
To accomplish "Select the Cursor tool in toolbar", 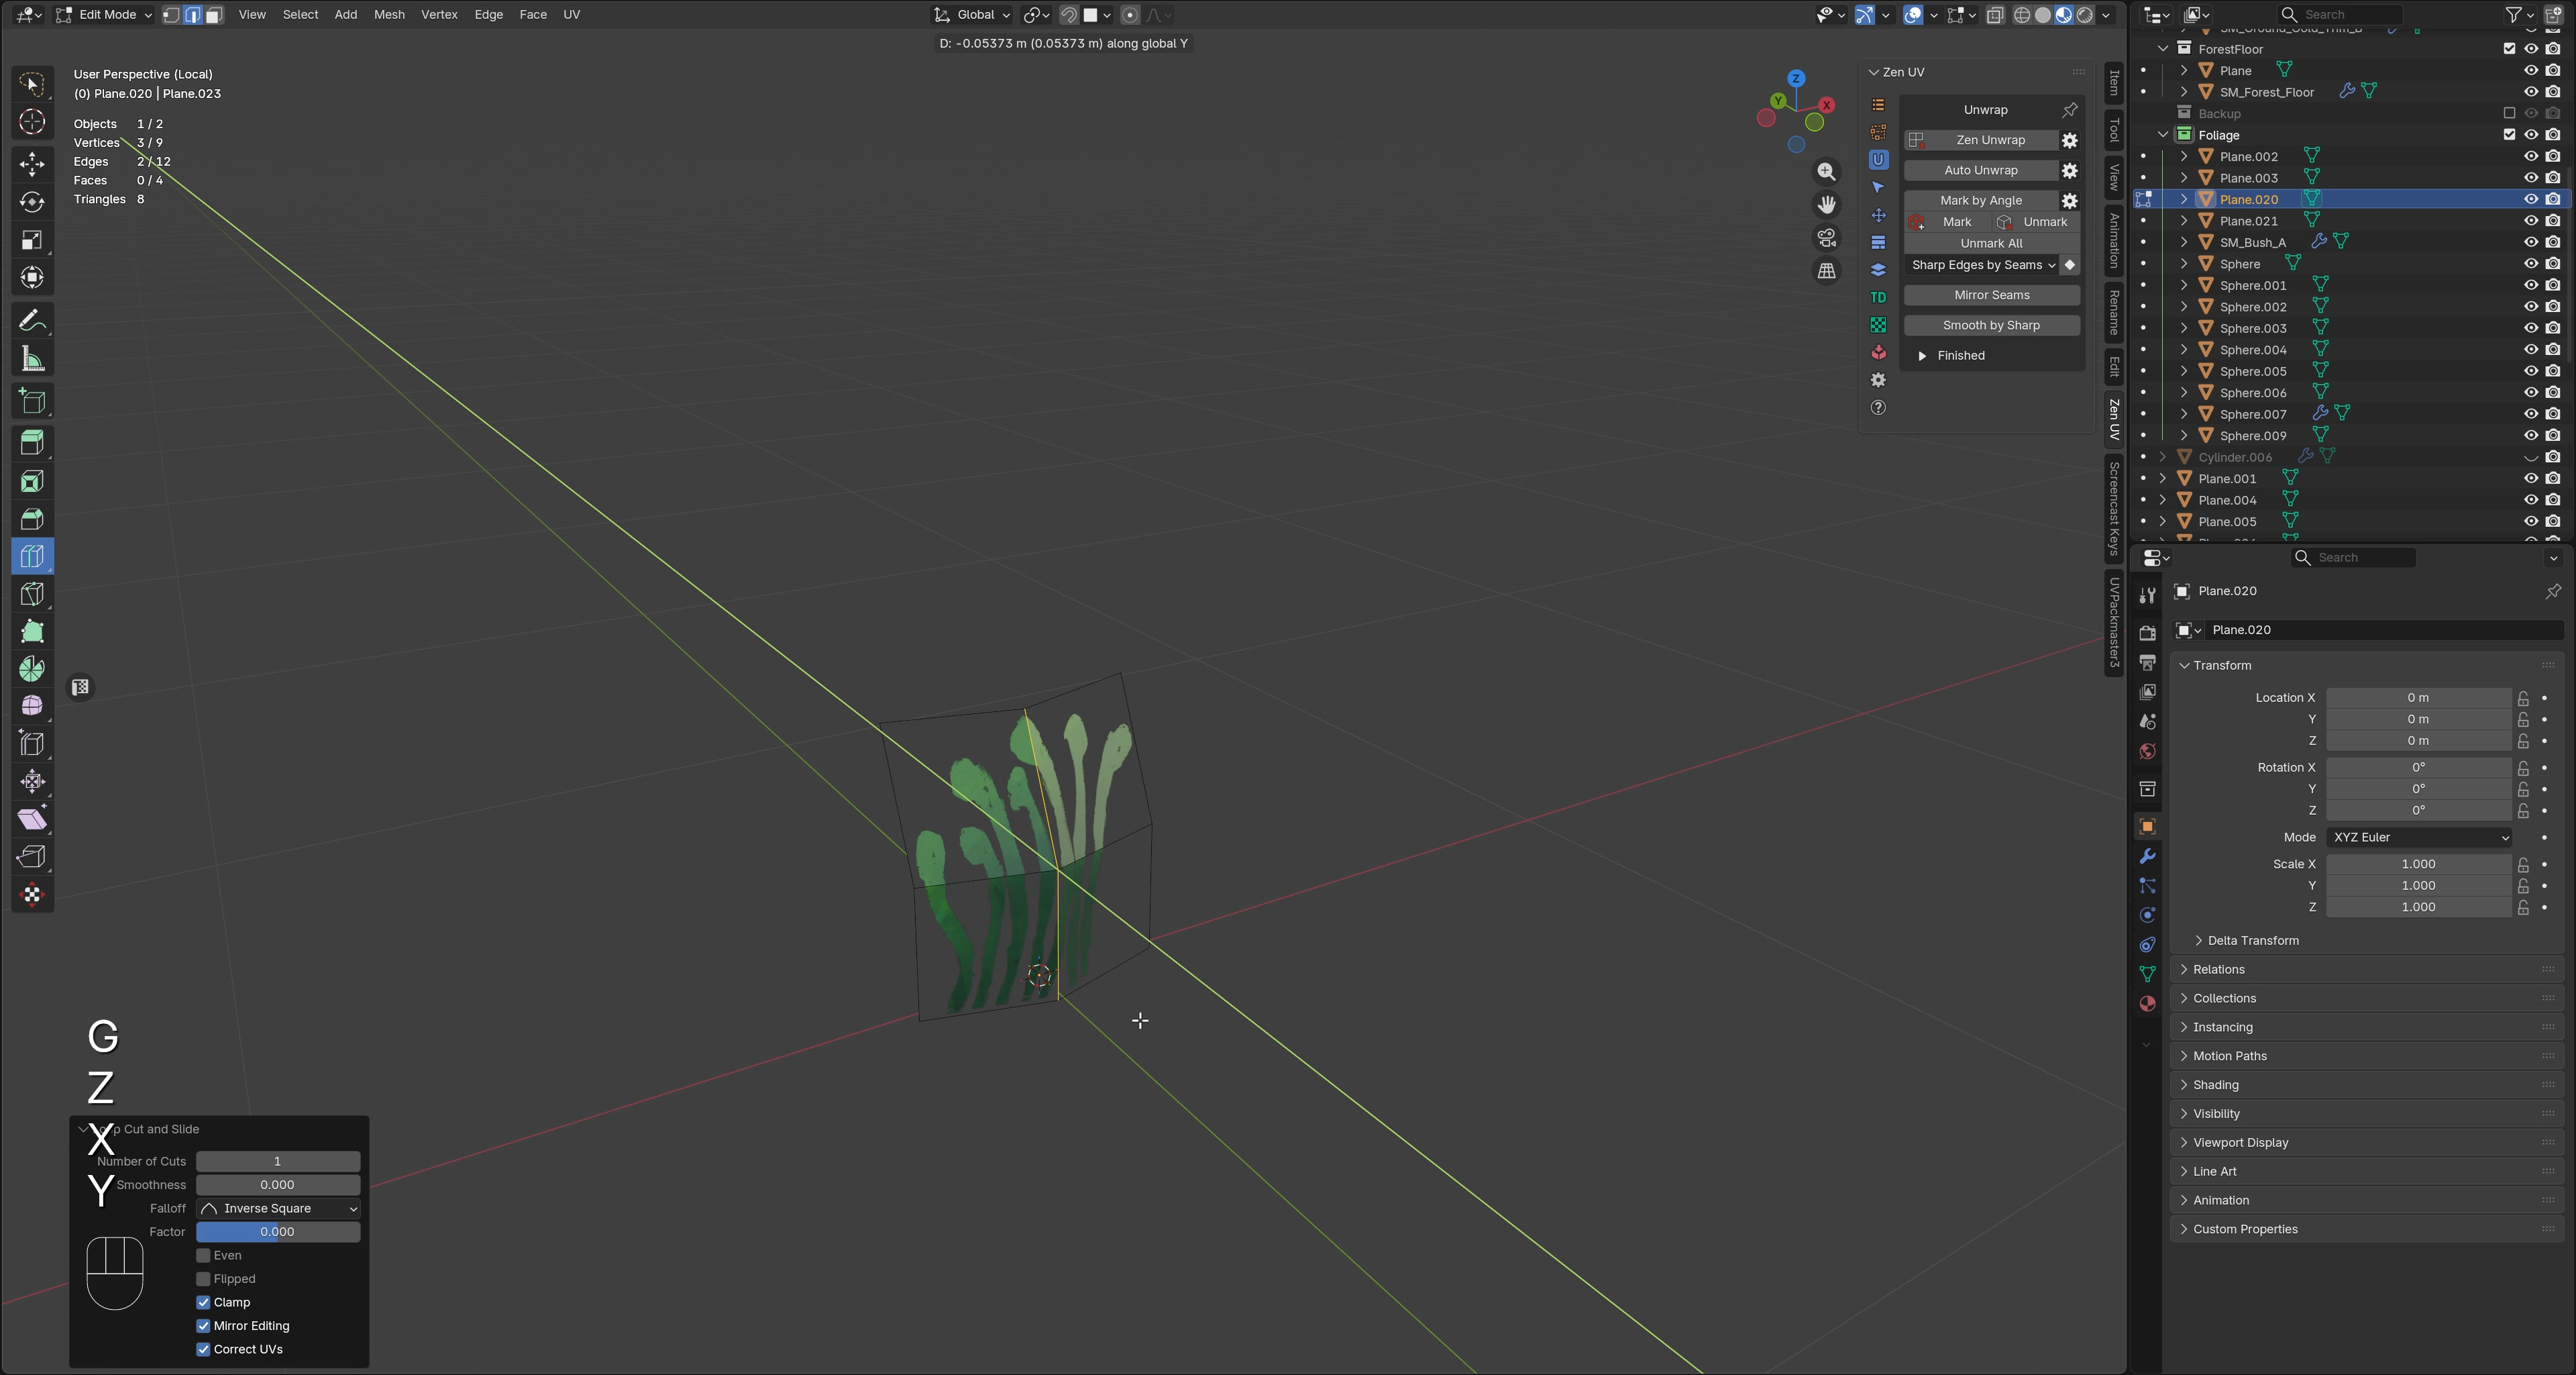I will [32, 122].
